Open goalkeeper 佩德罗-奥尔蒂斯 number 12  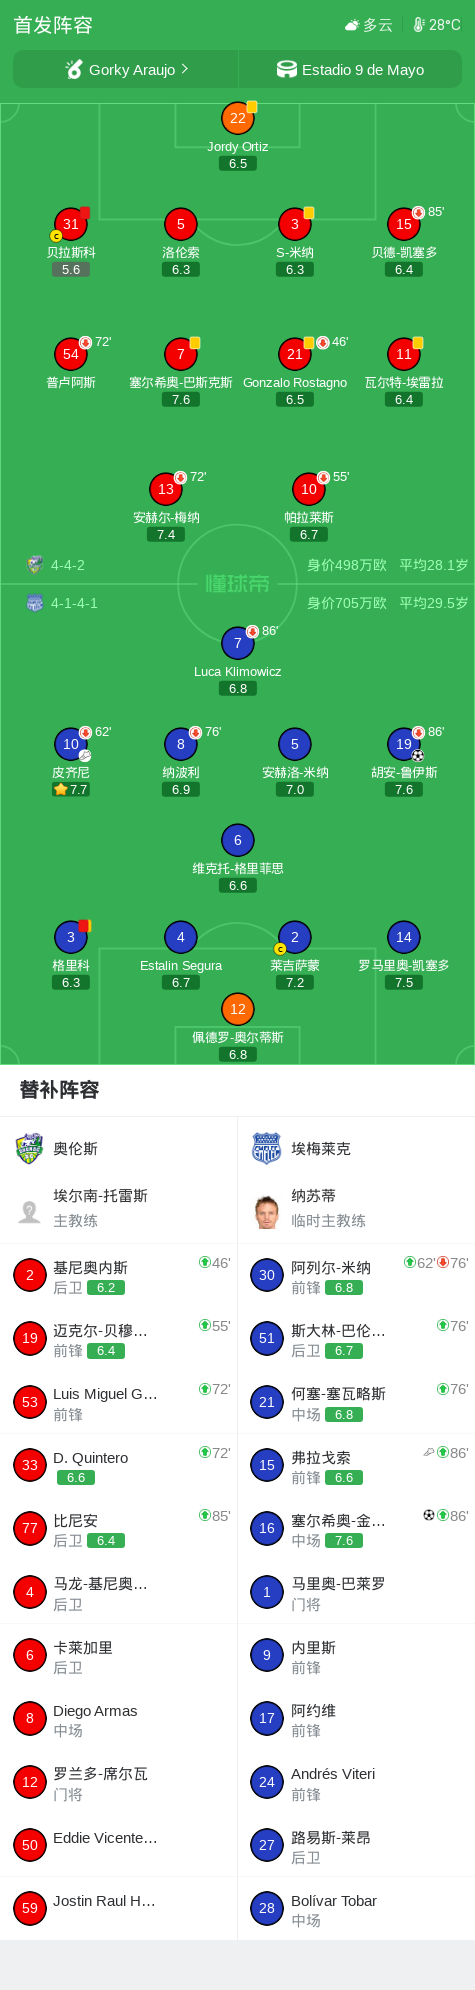tap(237, 1009)
